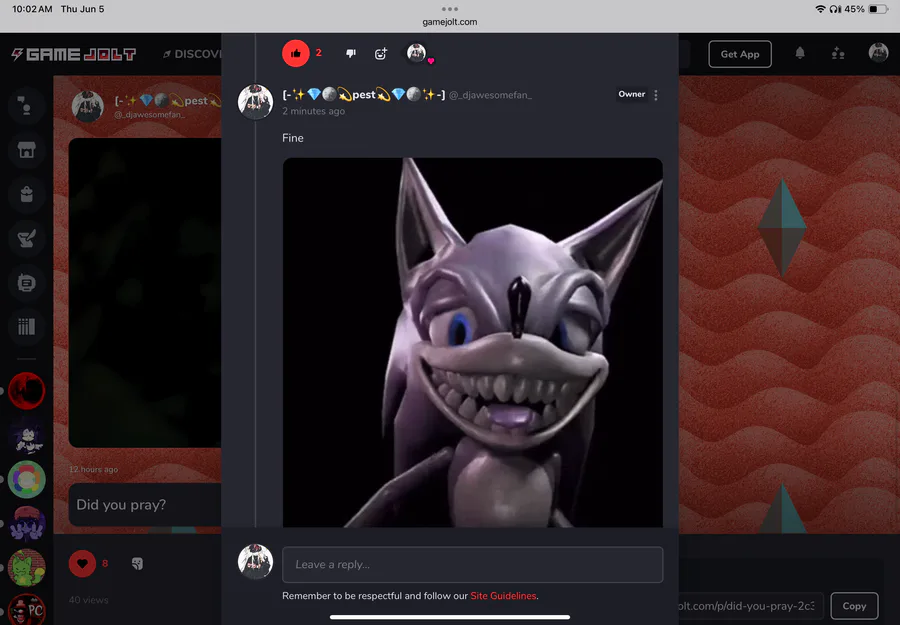
Task: Click the Game Jolt logo
Action: click(73, 54)
